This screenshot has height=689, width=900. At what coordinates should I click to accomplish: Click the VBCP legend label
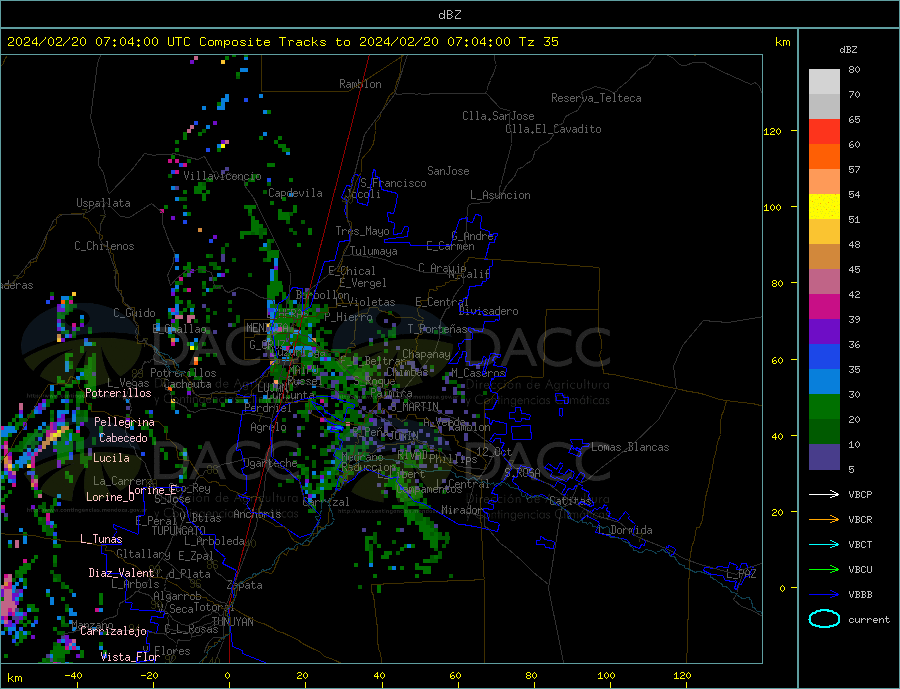coord(860,494)
